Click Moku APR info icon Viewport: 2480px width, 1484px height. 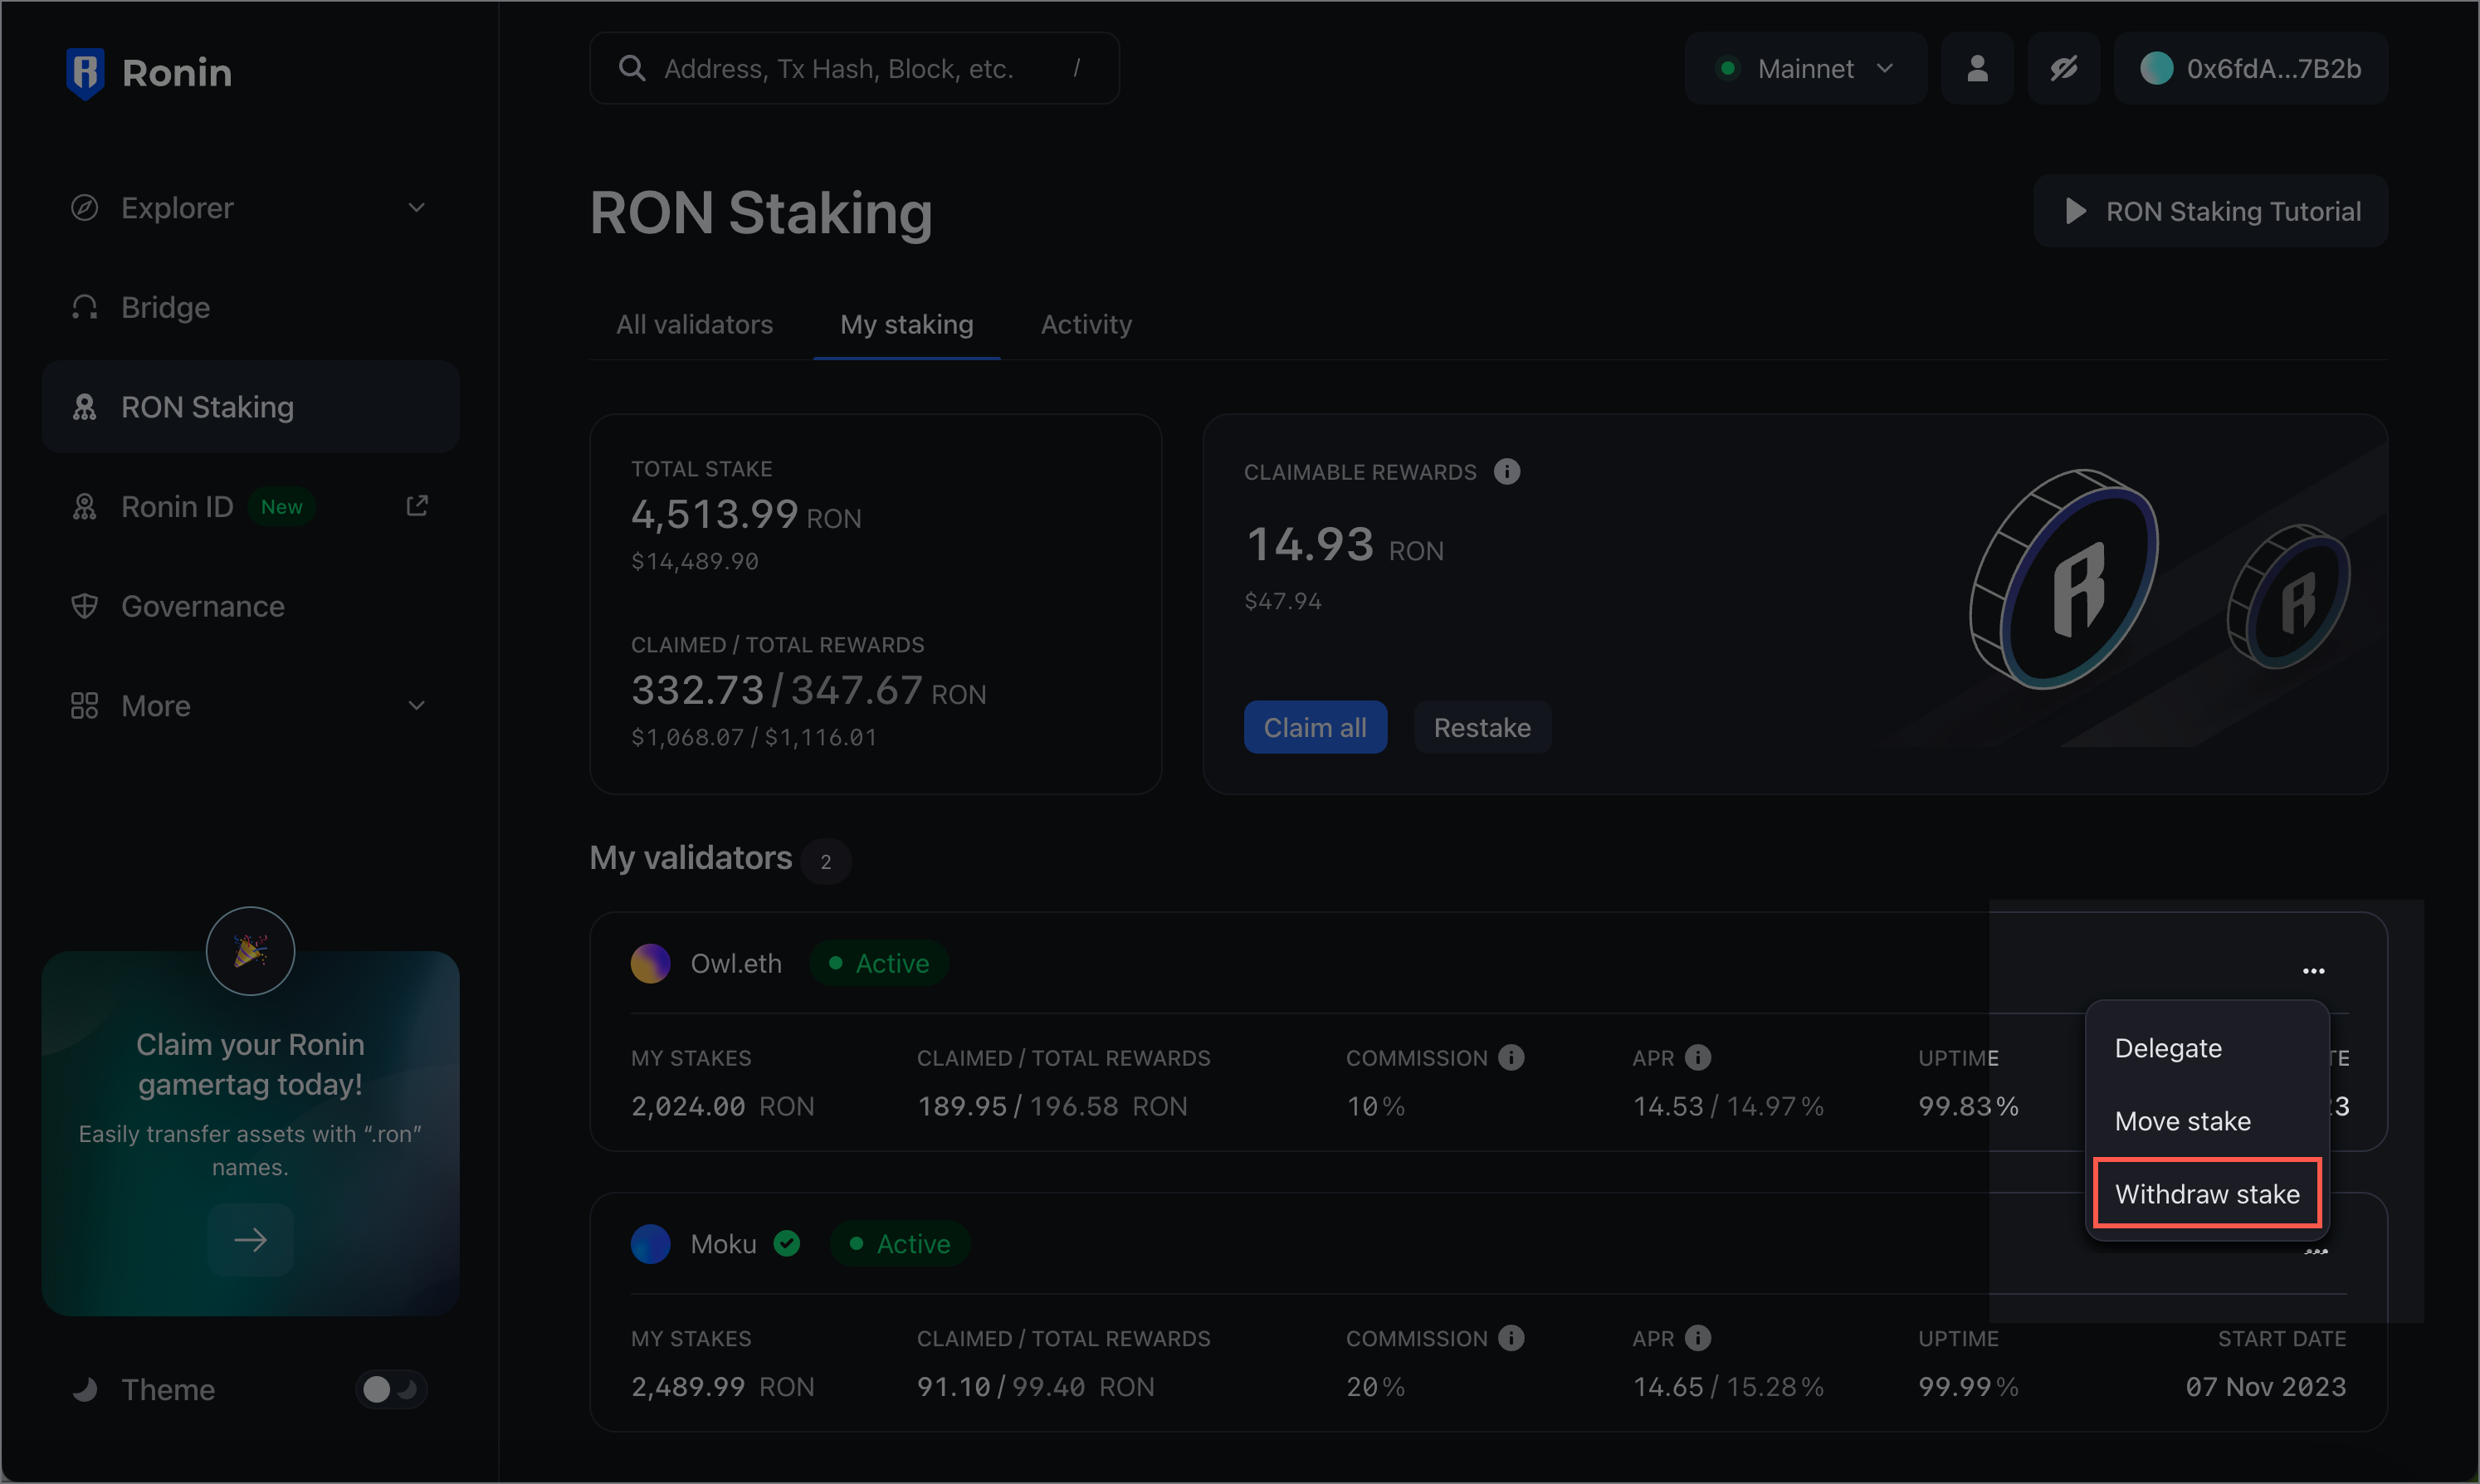pyautogui.click(x=1697, y=1338)
